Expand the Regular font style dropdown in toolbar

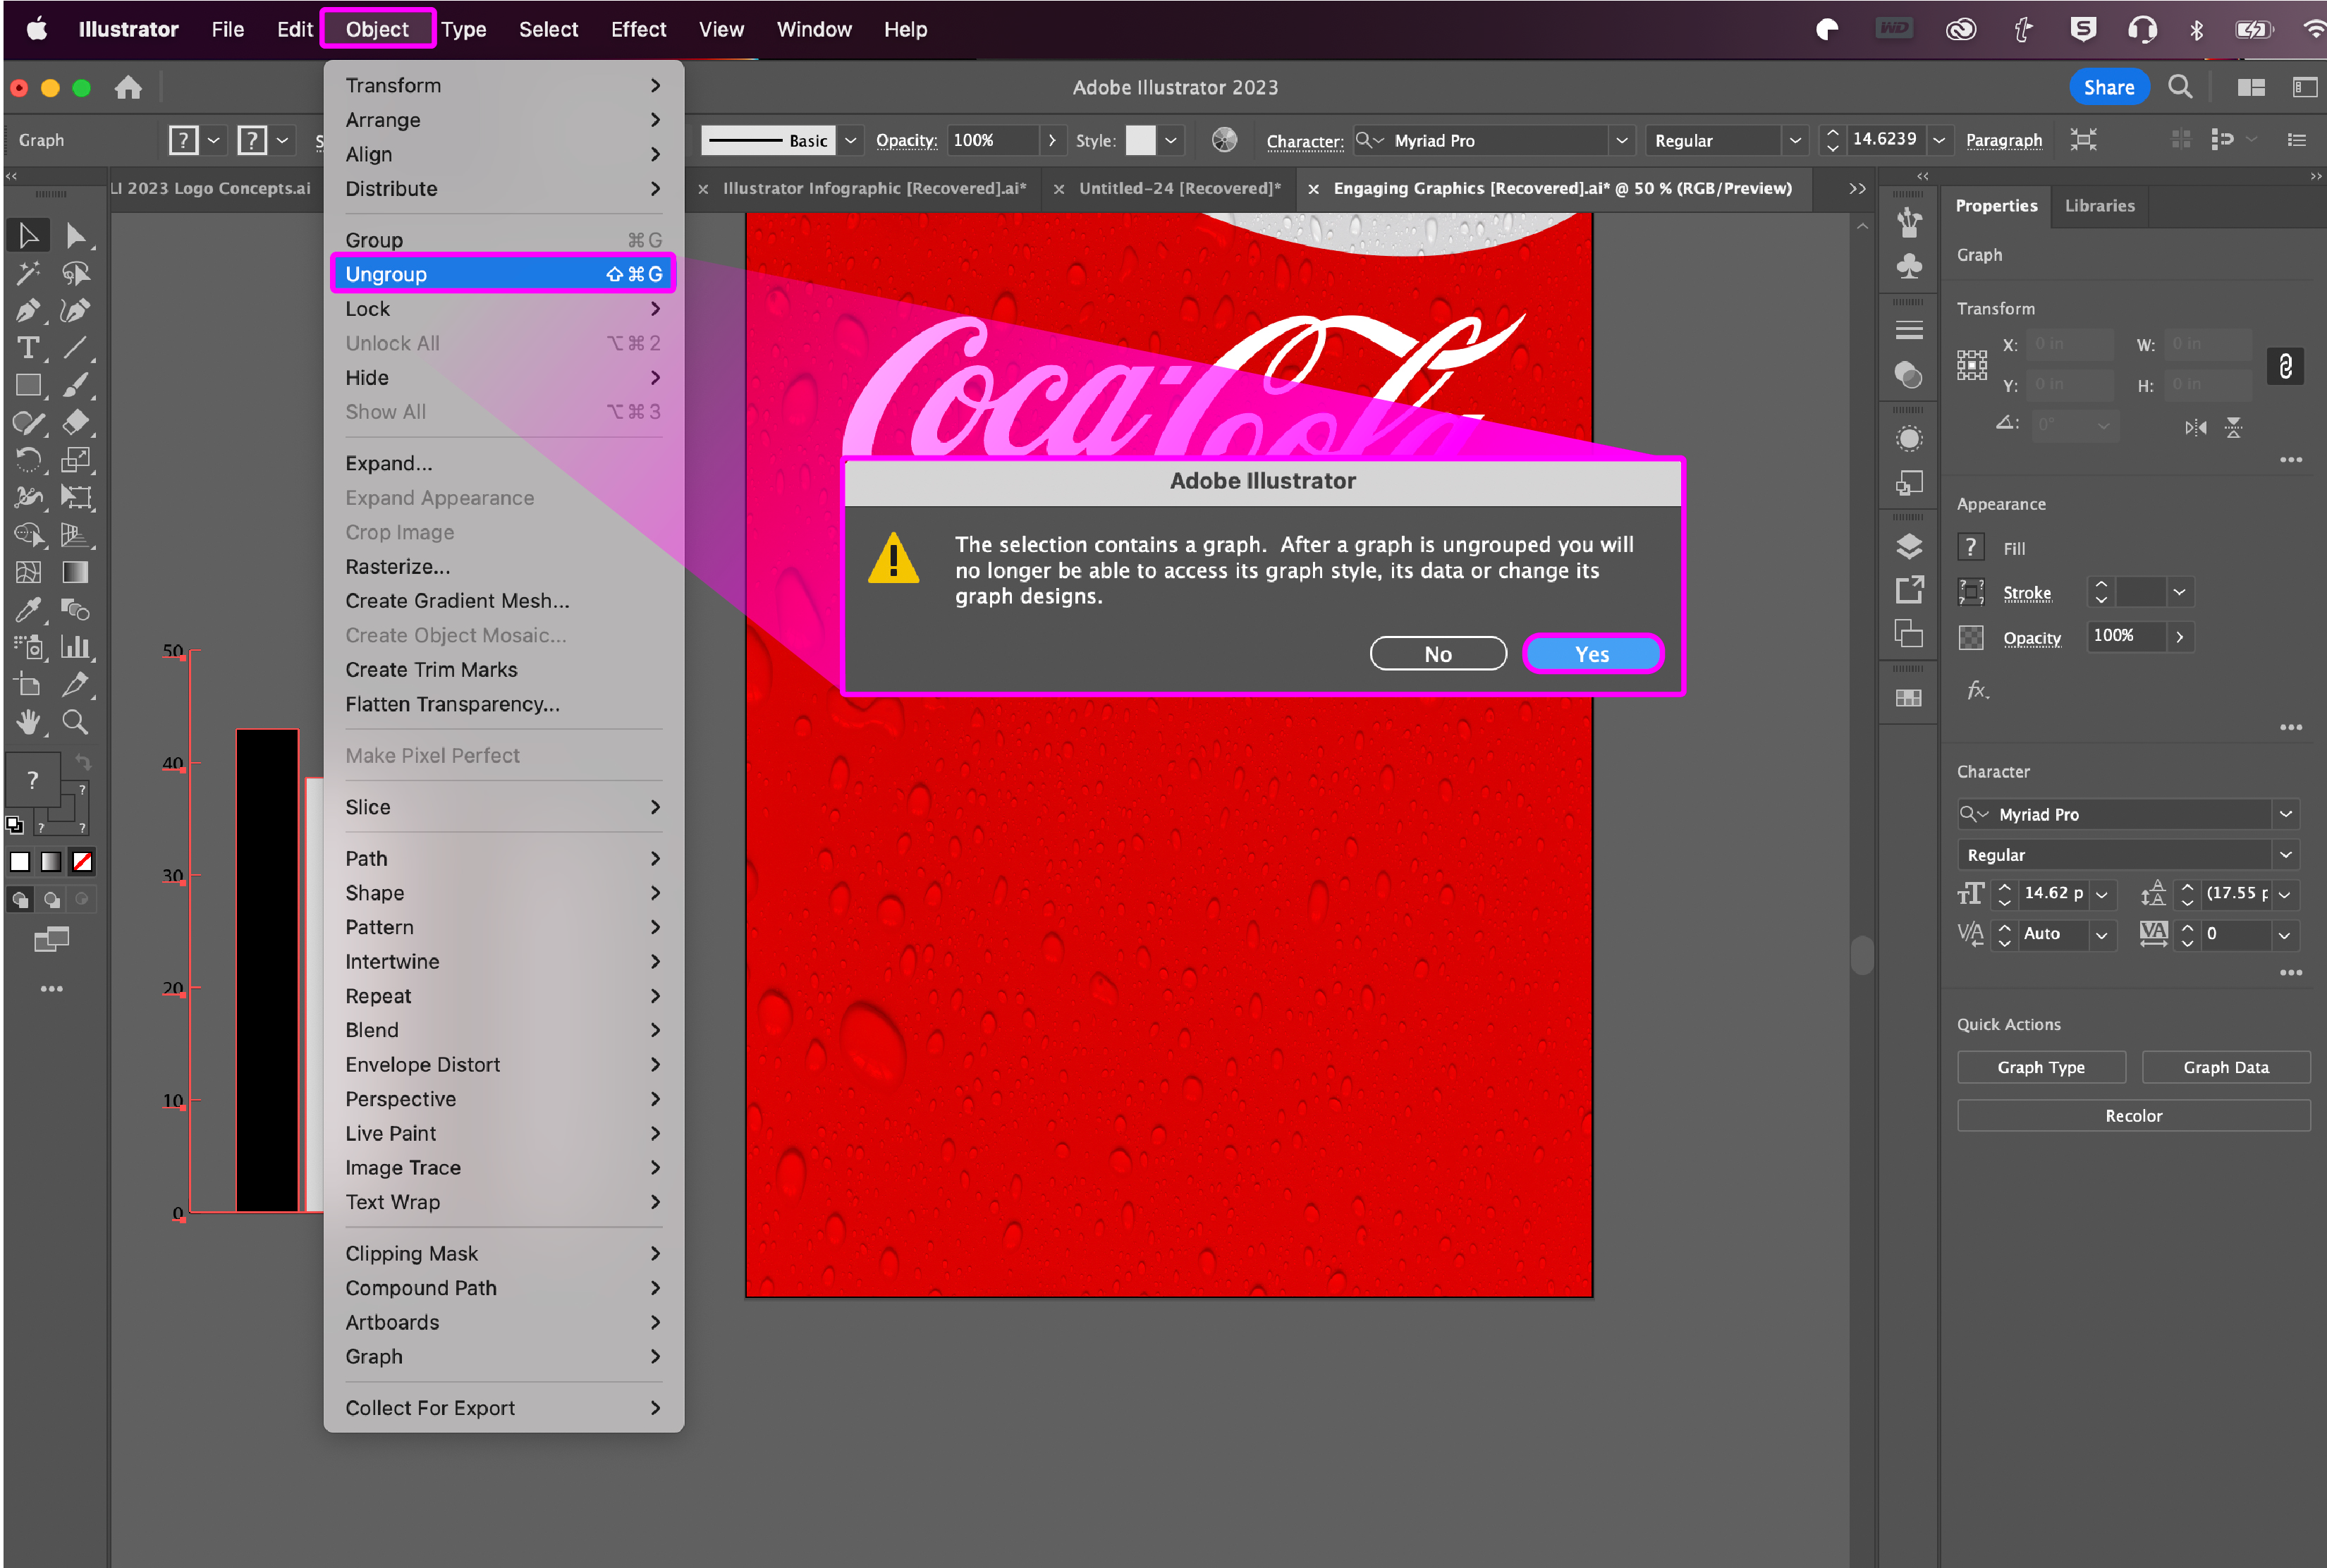[1795, 141]
